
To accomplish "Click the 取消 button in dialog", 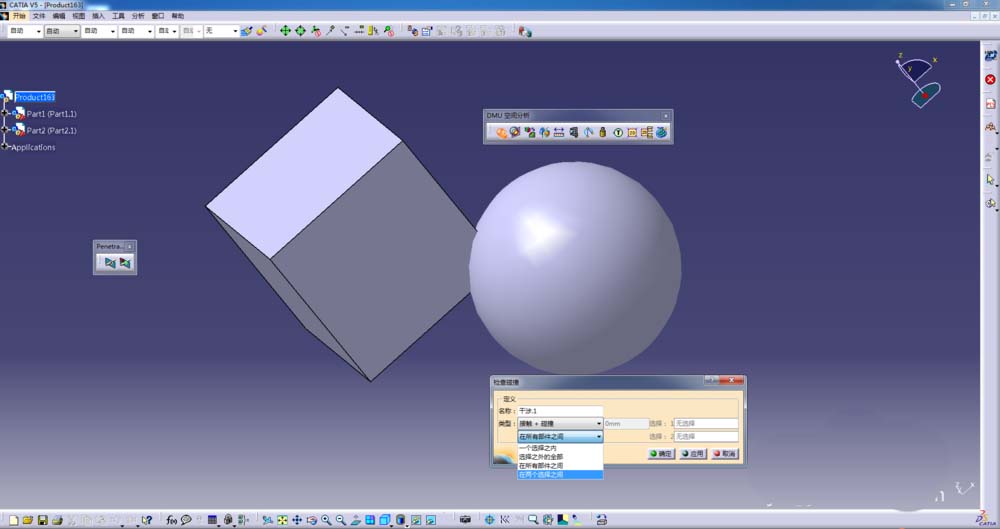I will pyautogui.click(x=724, y=454).
